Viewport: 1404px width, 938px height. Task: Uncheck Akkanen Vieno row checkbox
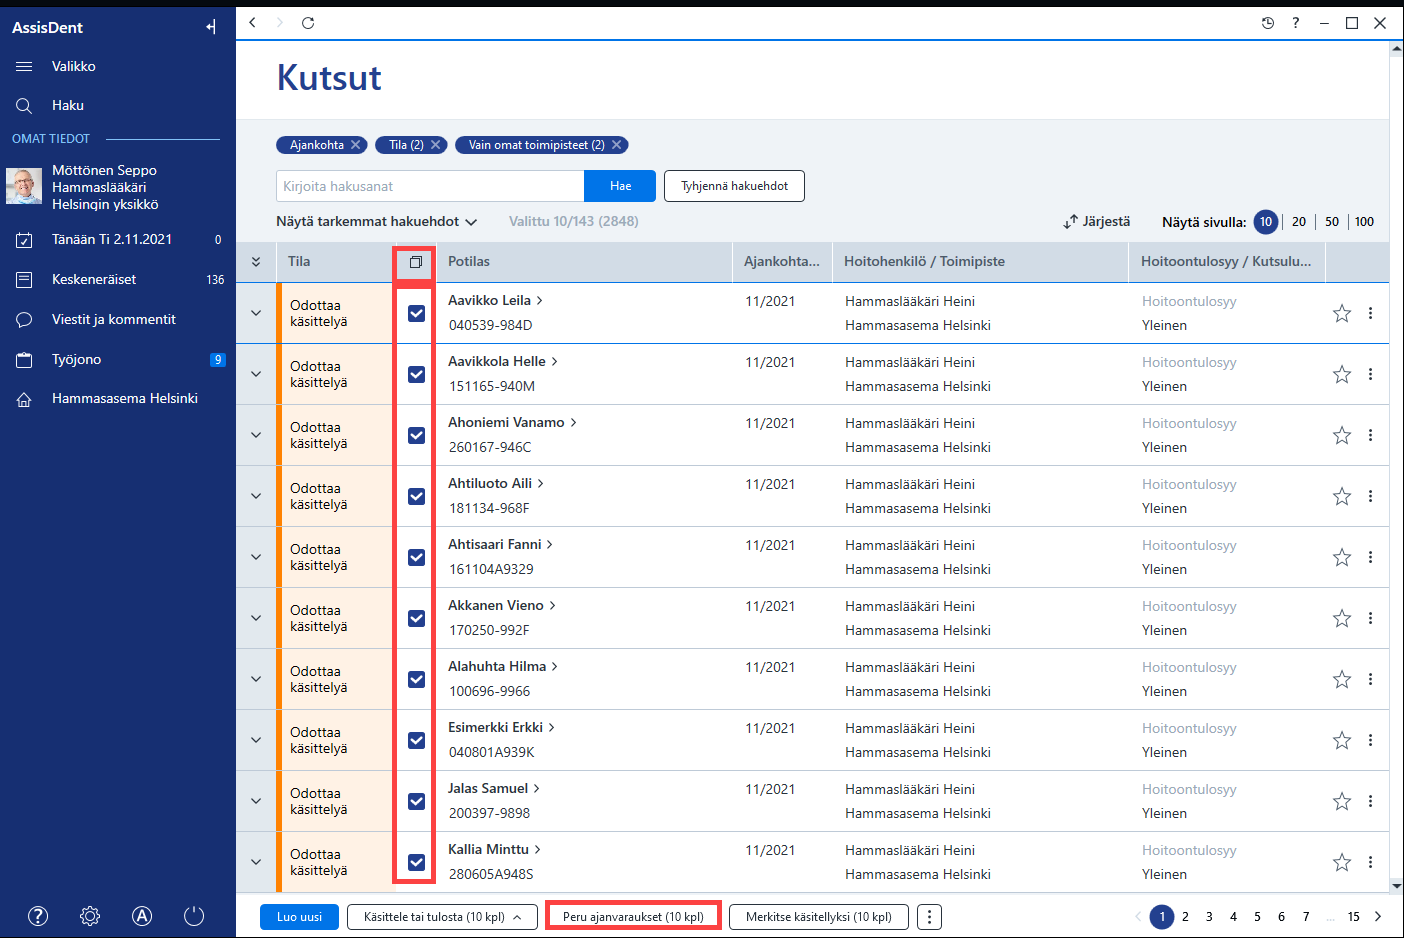(x=416, y=618)
